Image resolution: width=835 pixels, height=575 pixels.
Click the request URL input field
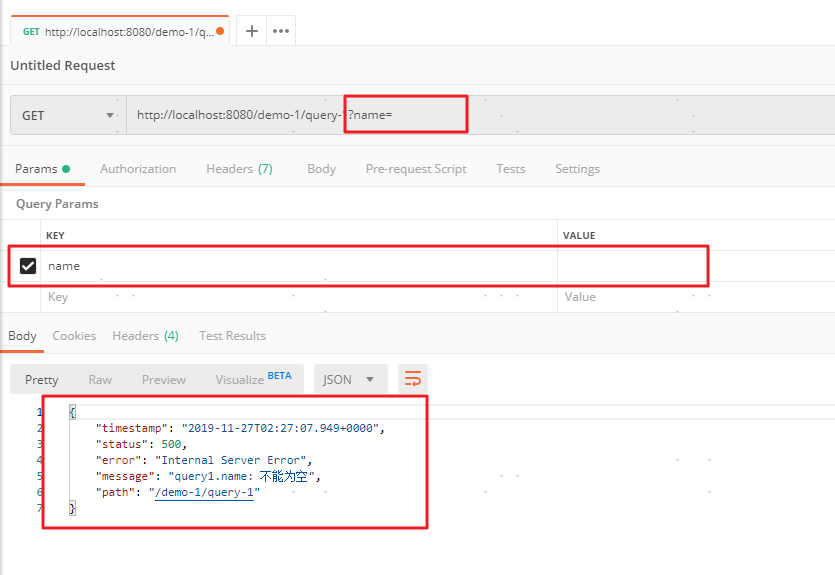click(480, 115)
